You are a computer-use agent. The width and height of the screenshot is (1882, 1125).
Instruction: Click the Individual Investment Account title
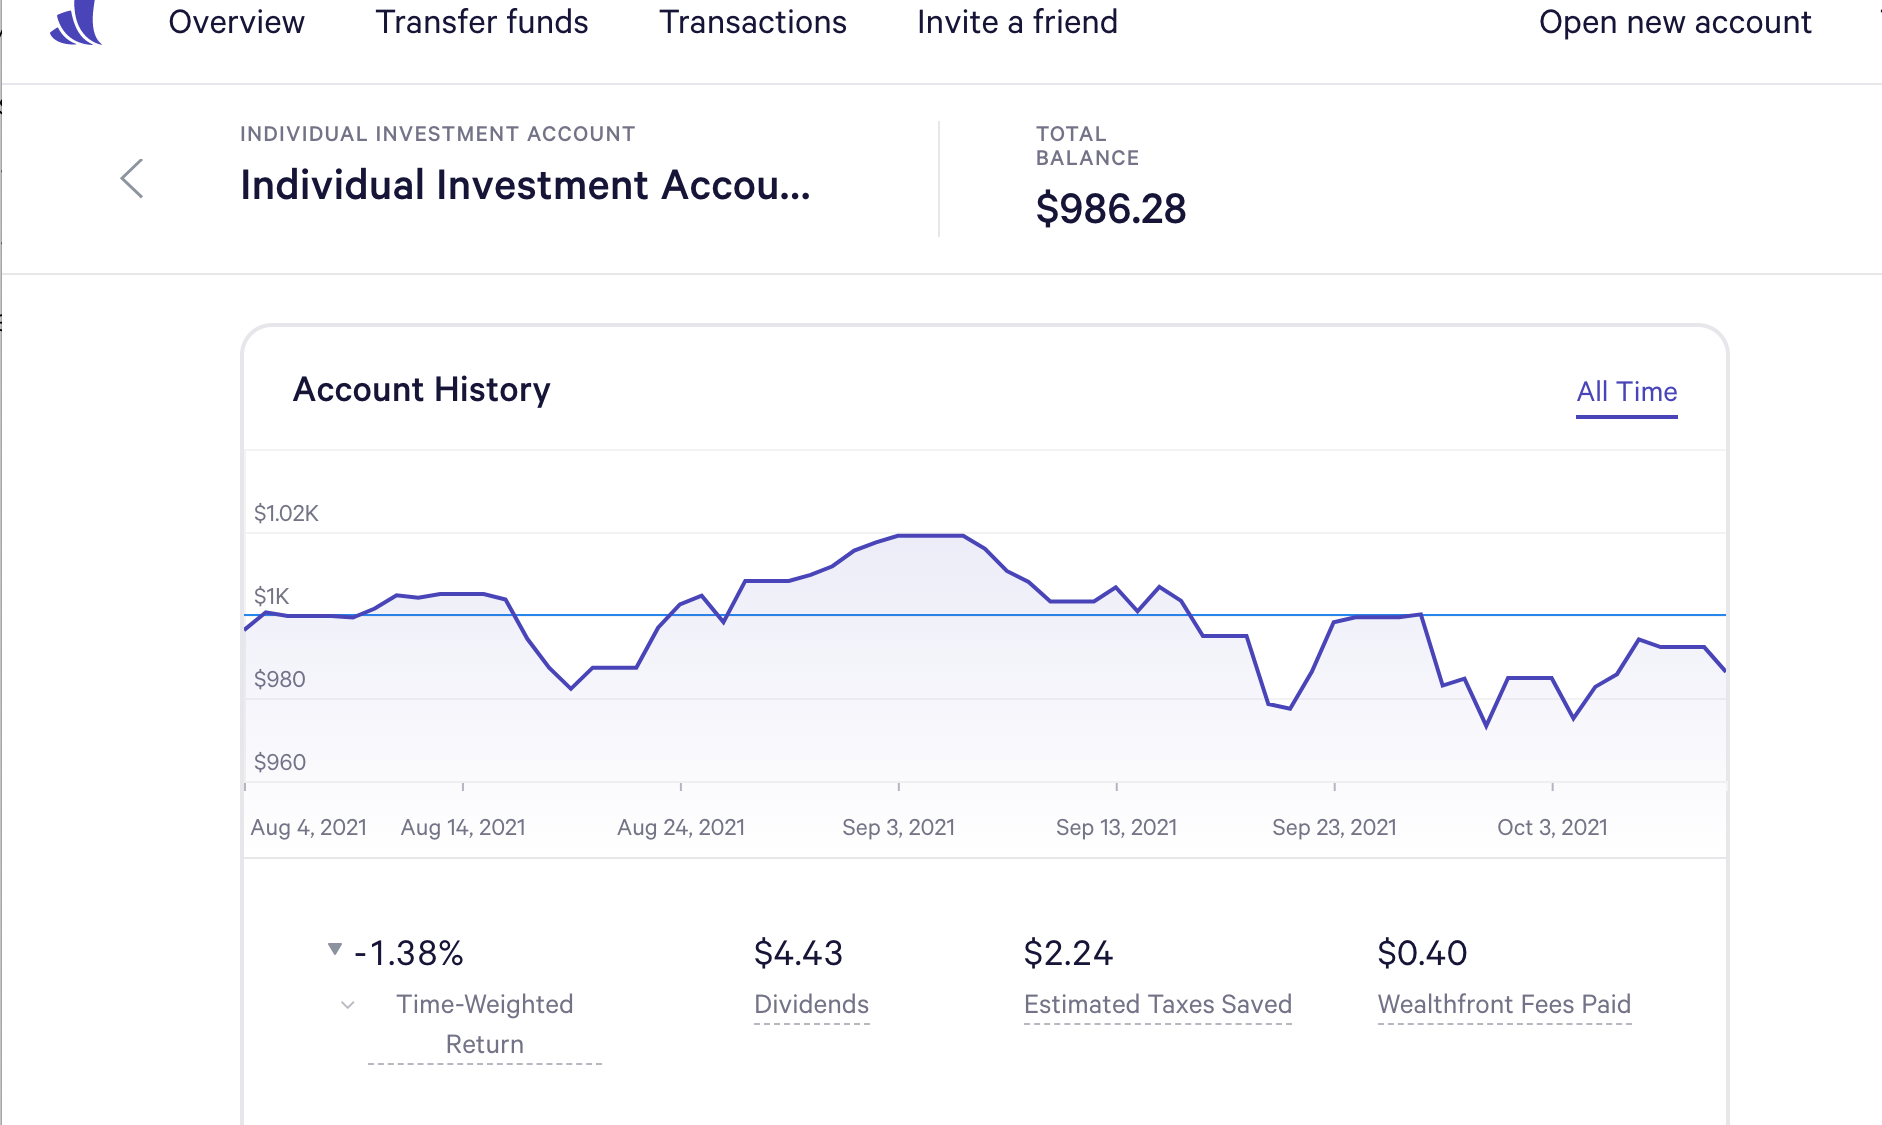(525, 186)
